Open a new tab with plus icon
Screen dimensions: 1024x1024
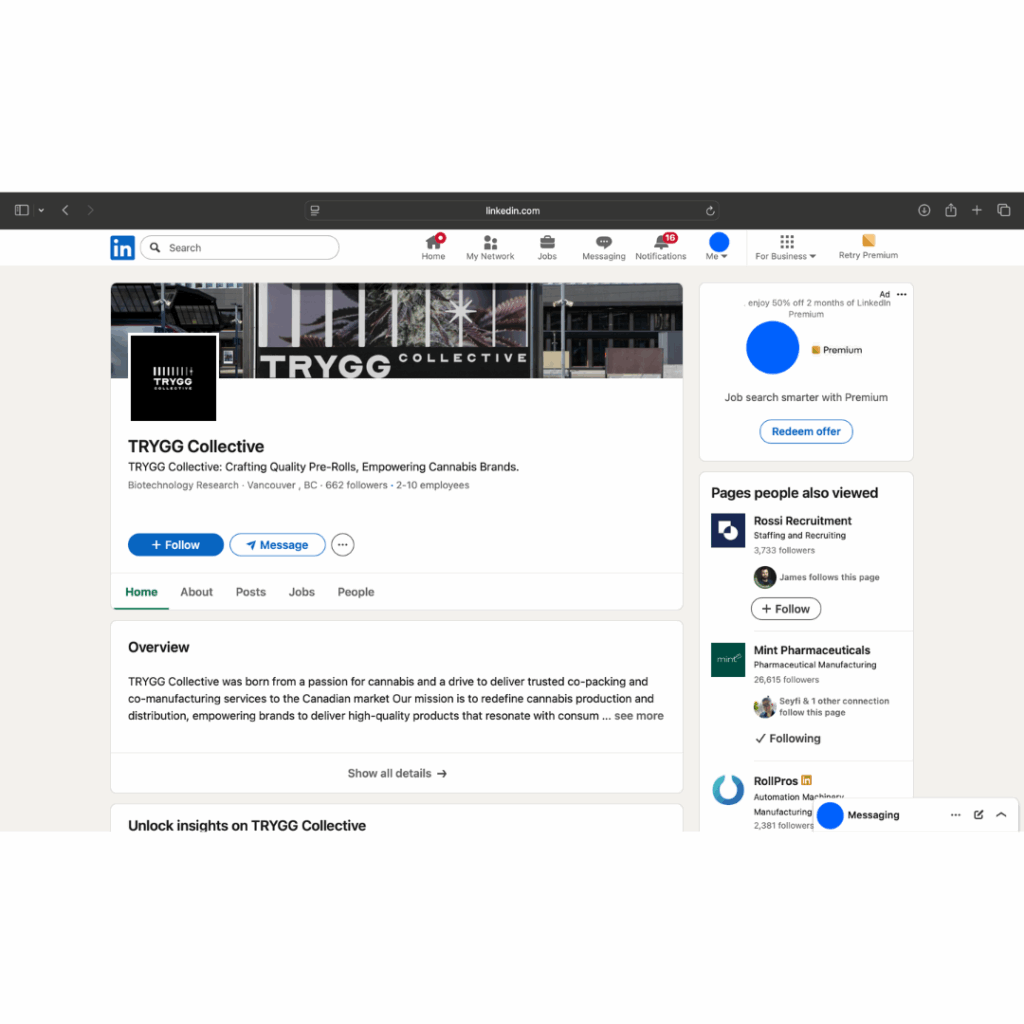[976, 210]
